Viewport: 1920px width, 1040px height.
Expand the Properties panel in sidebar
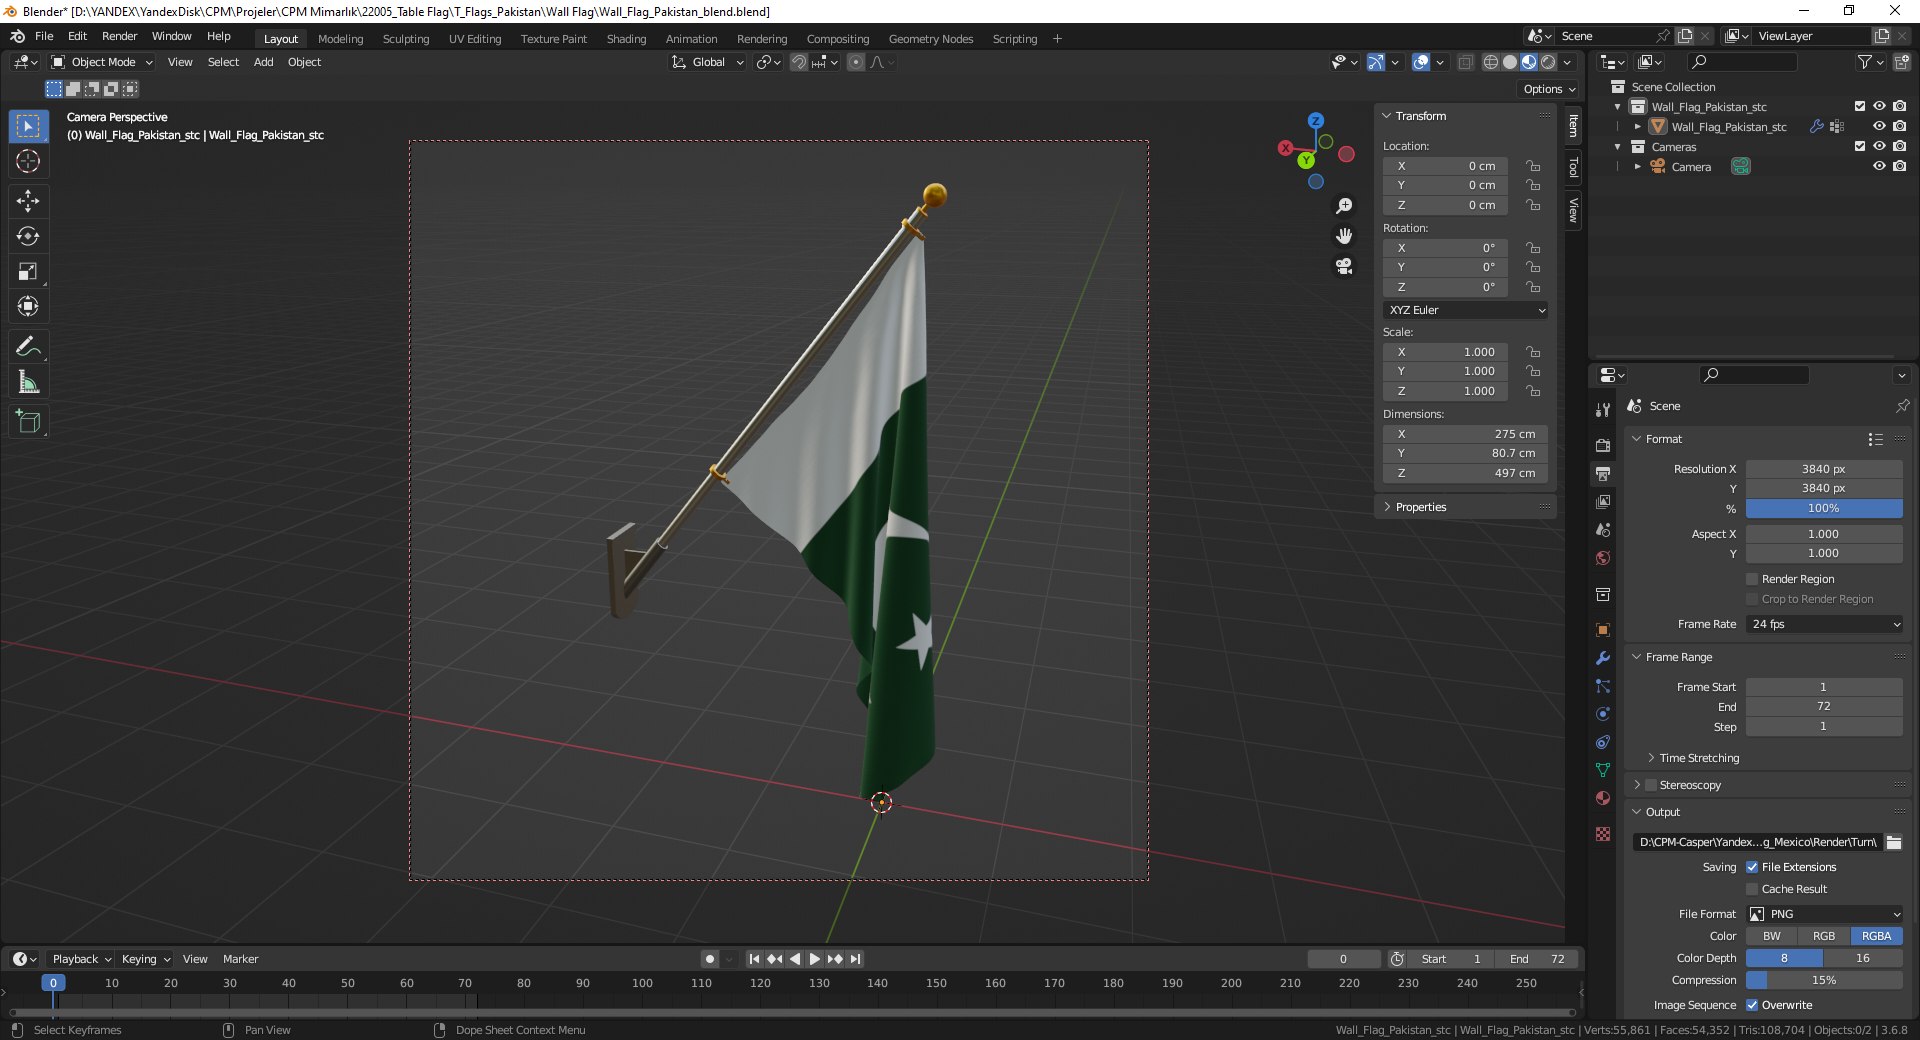point(1420,507)
